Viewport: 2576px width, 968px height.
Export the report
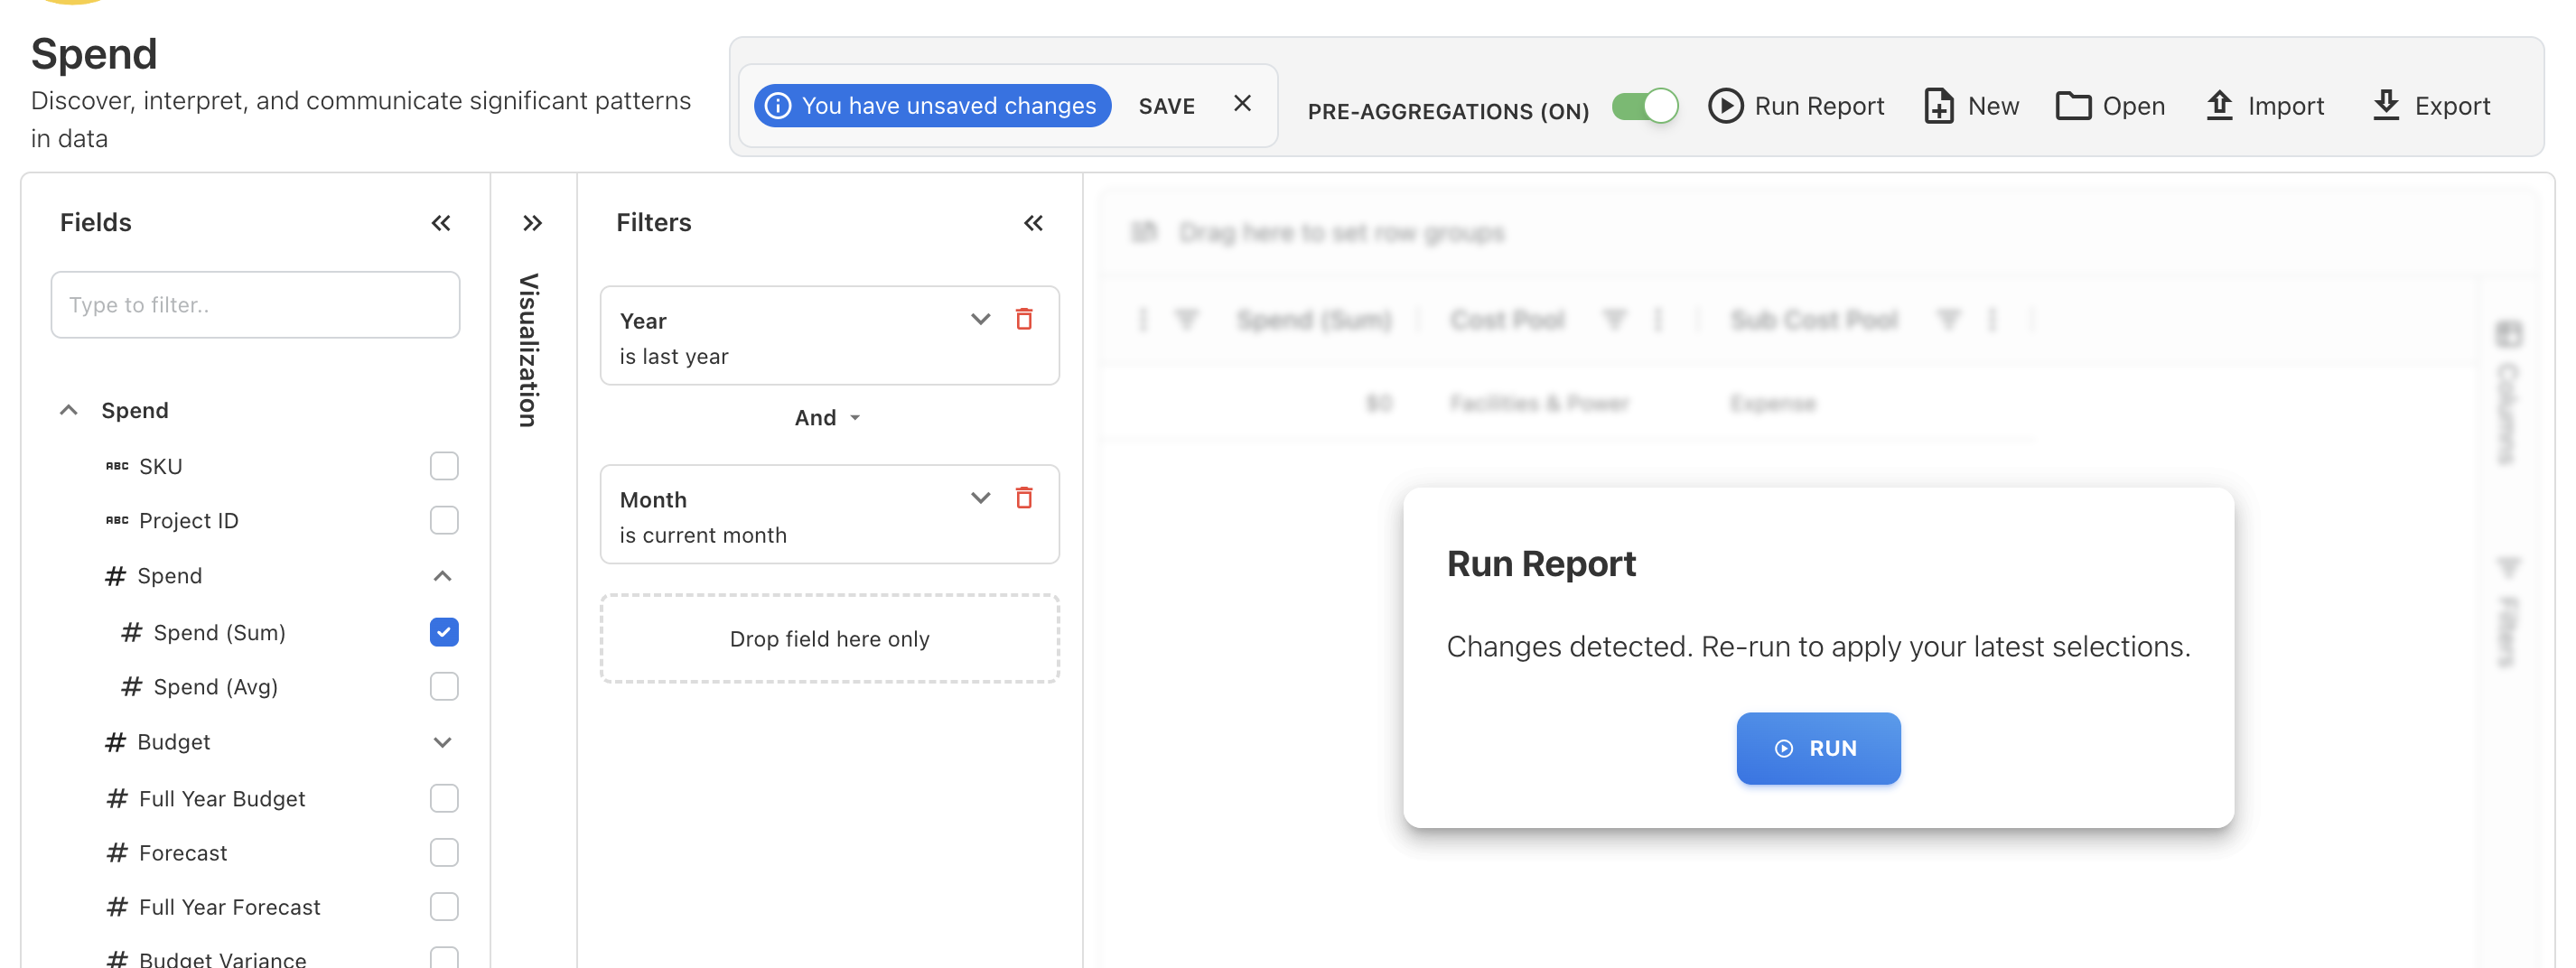pos(2431,106)
